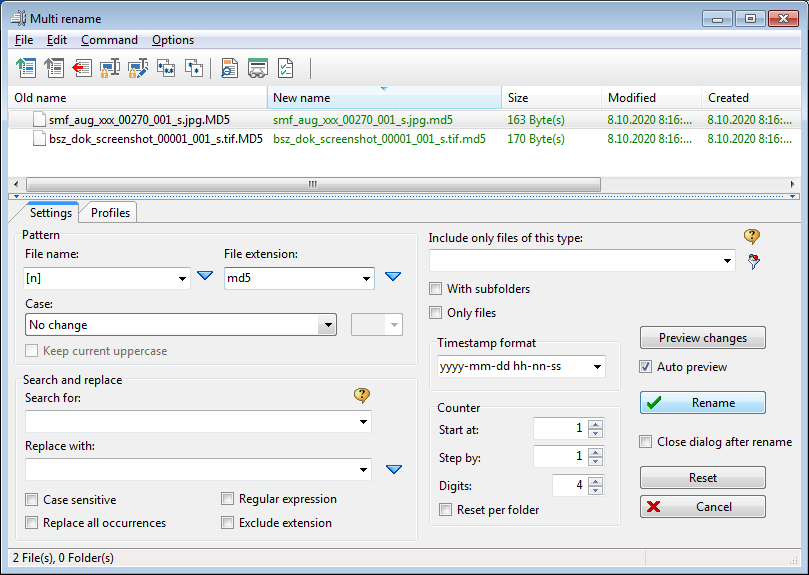809x575 pixels.
Task: Increase the Start at counter value
Action: (x=595, y=425)
